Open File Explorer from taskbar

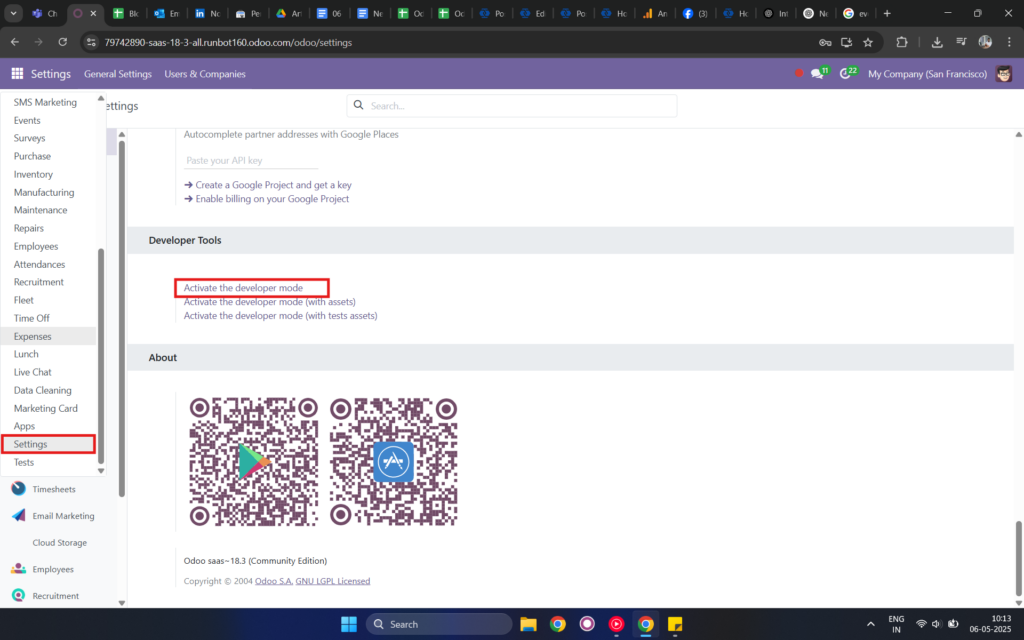click(528, 624)
